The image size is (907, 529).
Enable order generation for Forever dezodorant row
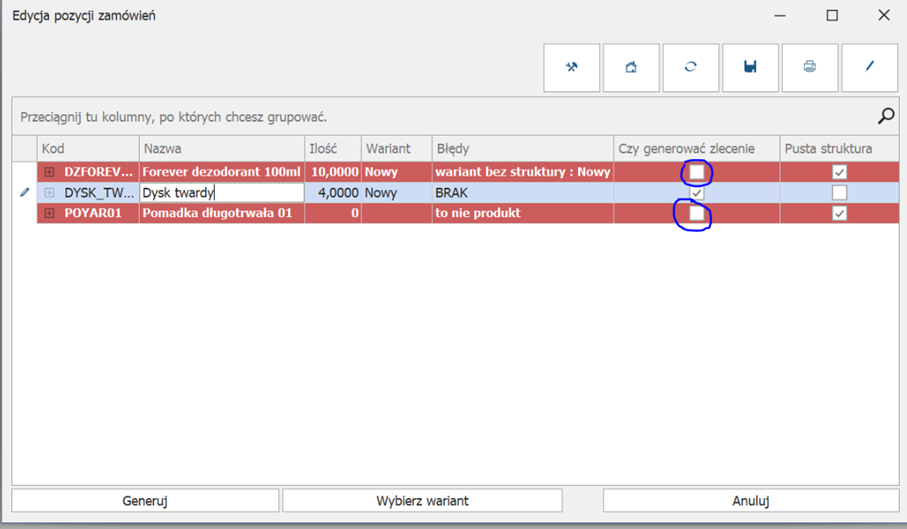697,172
